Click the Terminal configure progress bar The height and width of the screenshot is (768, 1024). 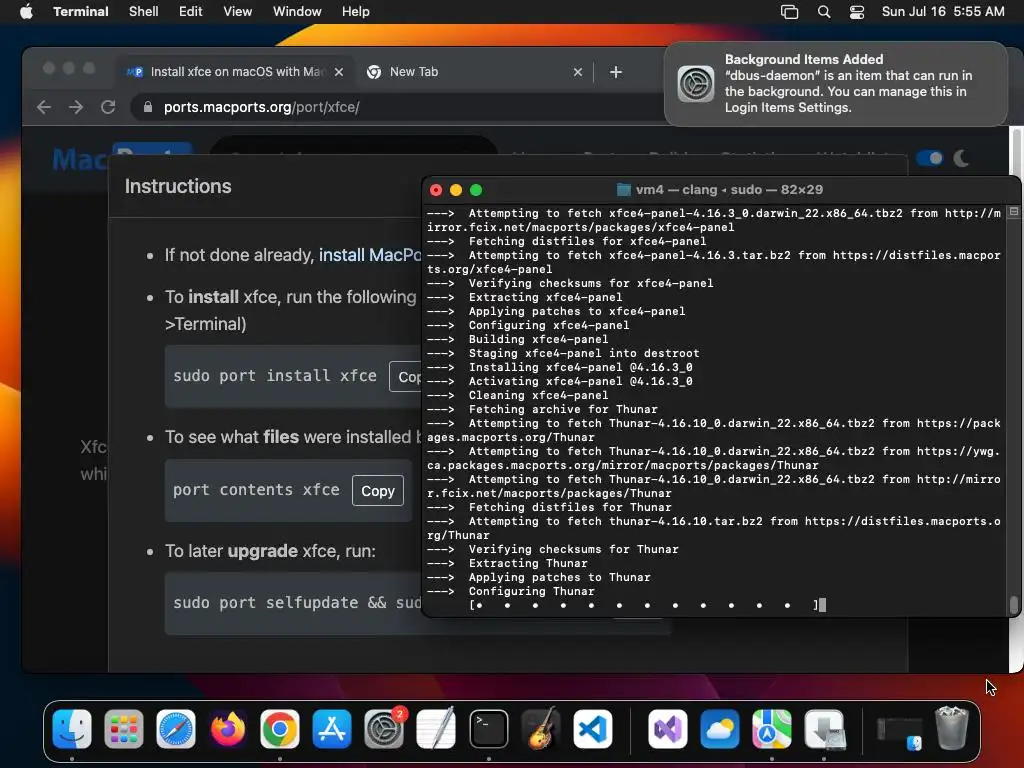point(643,605)
